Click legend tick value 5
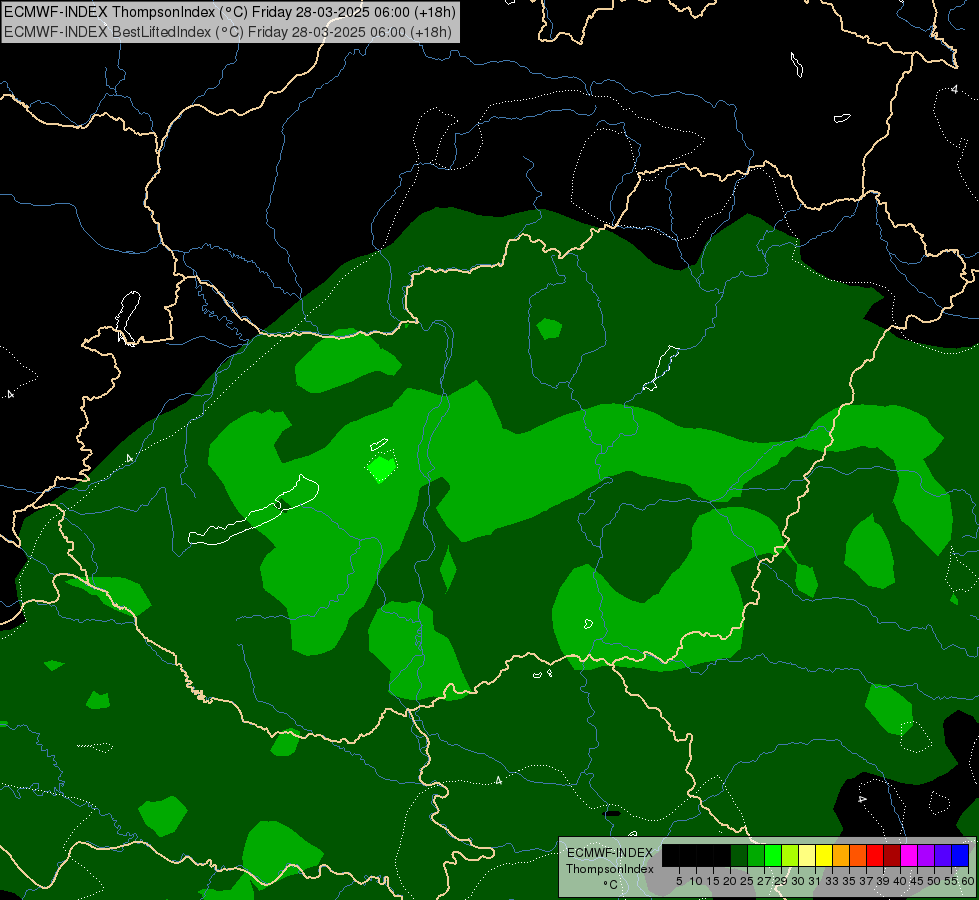Screen dimensions: 979x900 (679, 881)
